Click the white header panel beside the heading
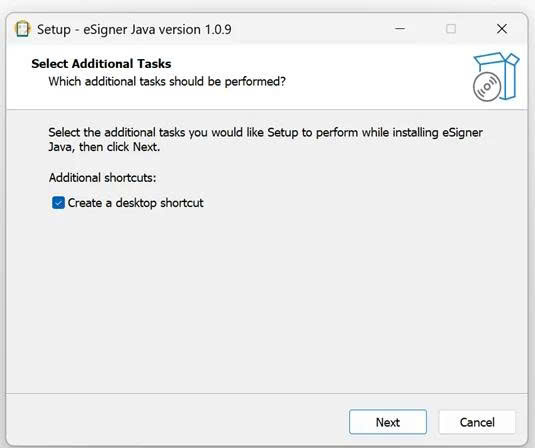The width and height of the screenshot is (535, 448). coord(375,77)
